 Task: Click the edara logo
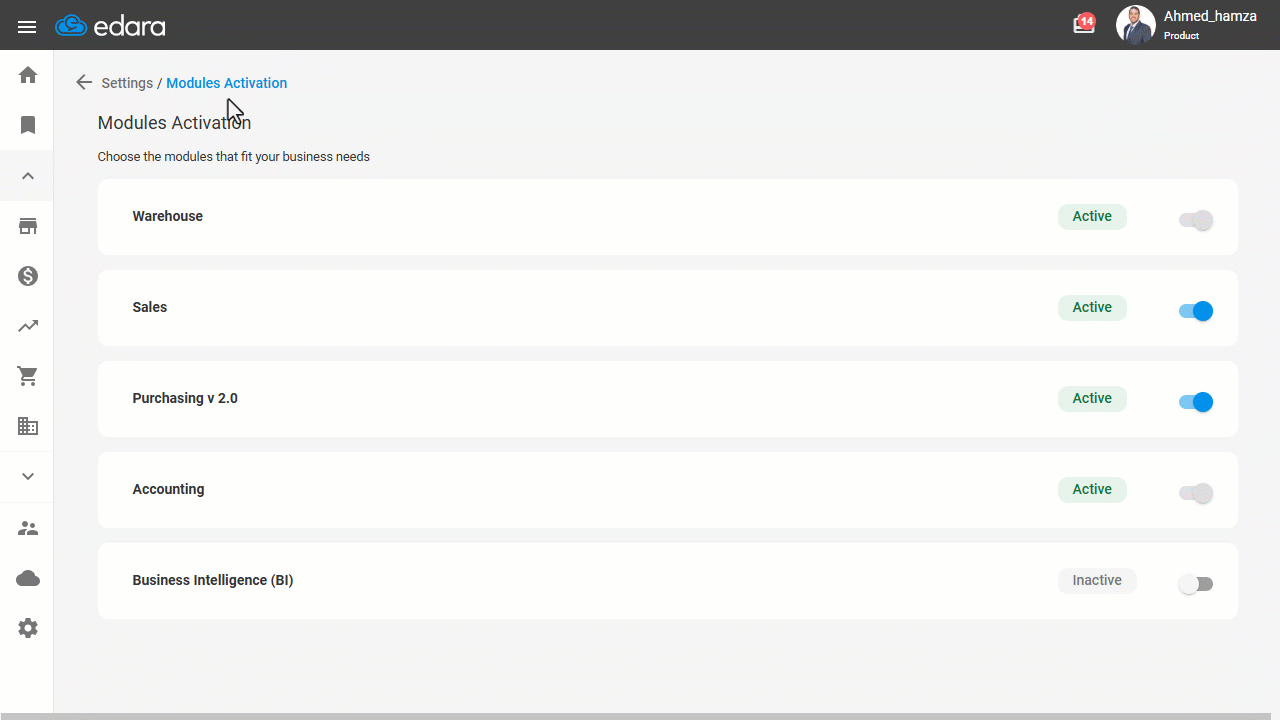[x=110, y=26]
